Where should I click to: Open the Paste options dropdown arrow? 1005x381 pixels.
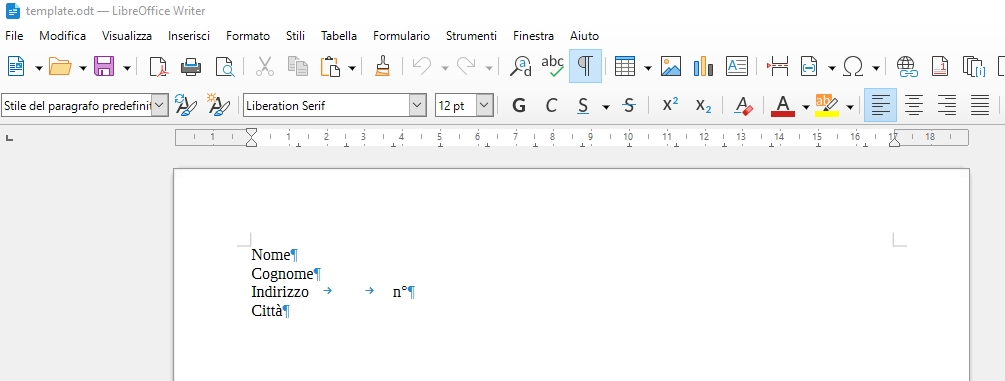(x=352, y=67)
